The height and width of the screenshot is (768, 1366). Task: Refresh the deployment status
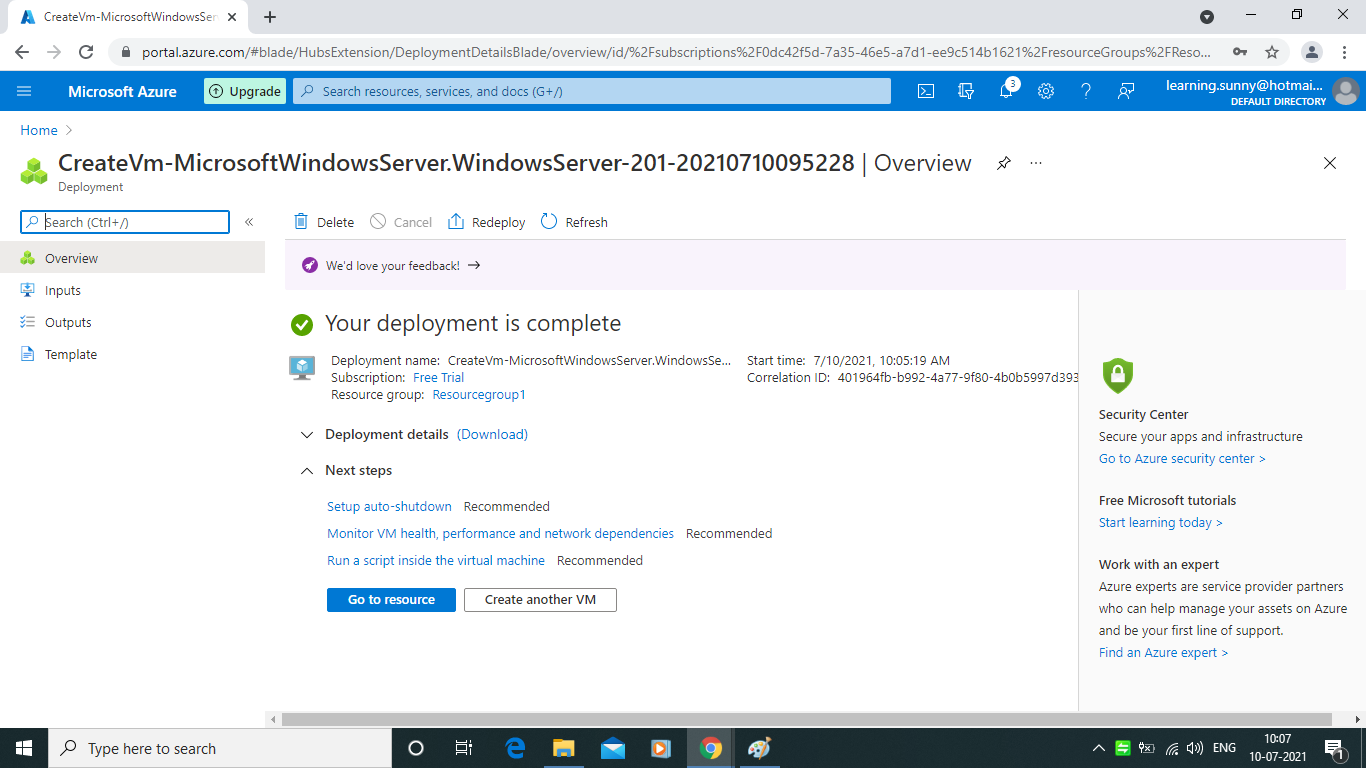(x=573, y=221)
